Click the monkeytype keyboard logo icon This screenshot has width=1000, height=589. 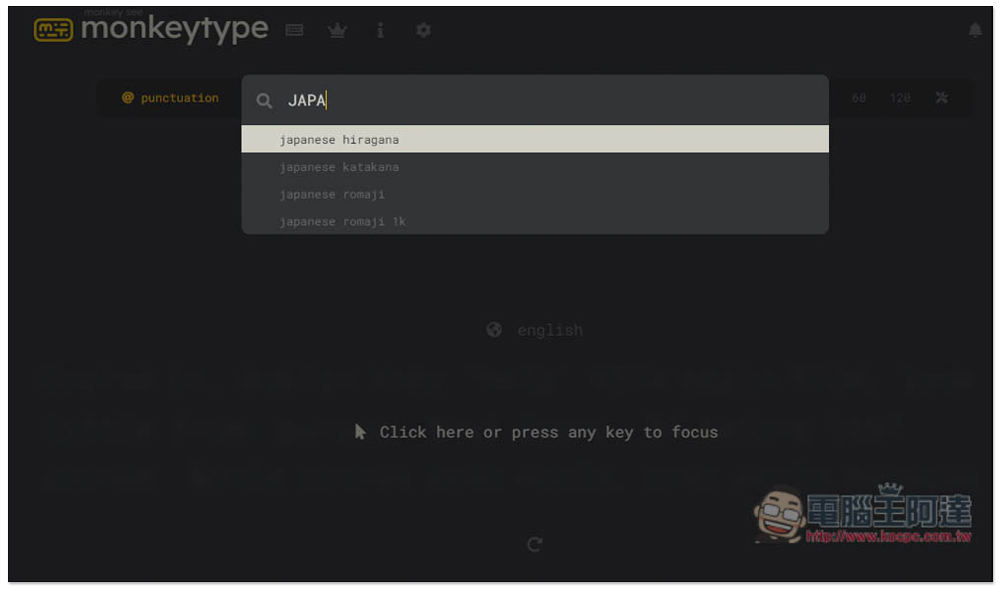point(54,30)
